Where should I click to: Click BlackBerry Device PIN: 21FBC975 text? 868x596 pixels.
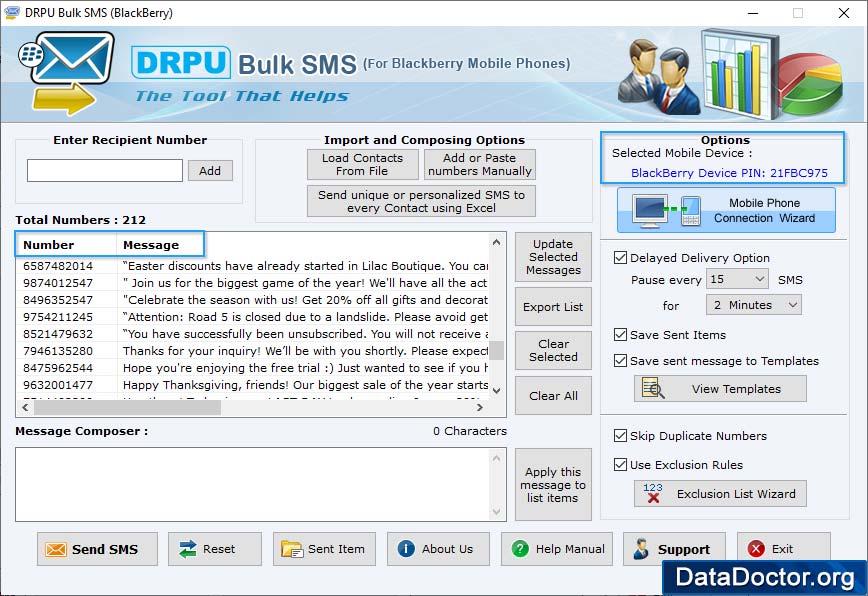[x=729, y=173]
